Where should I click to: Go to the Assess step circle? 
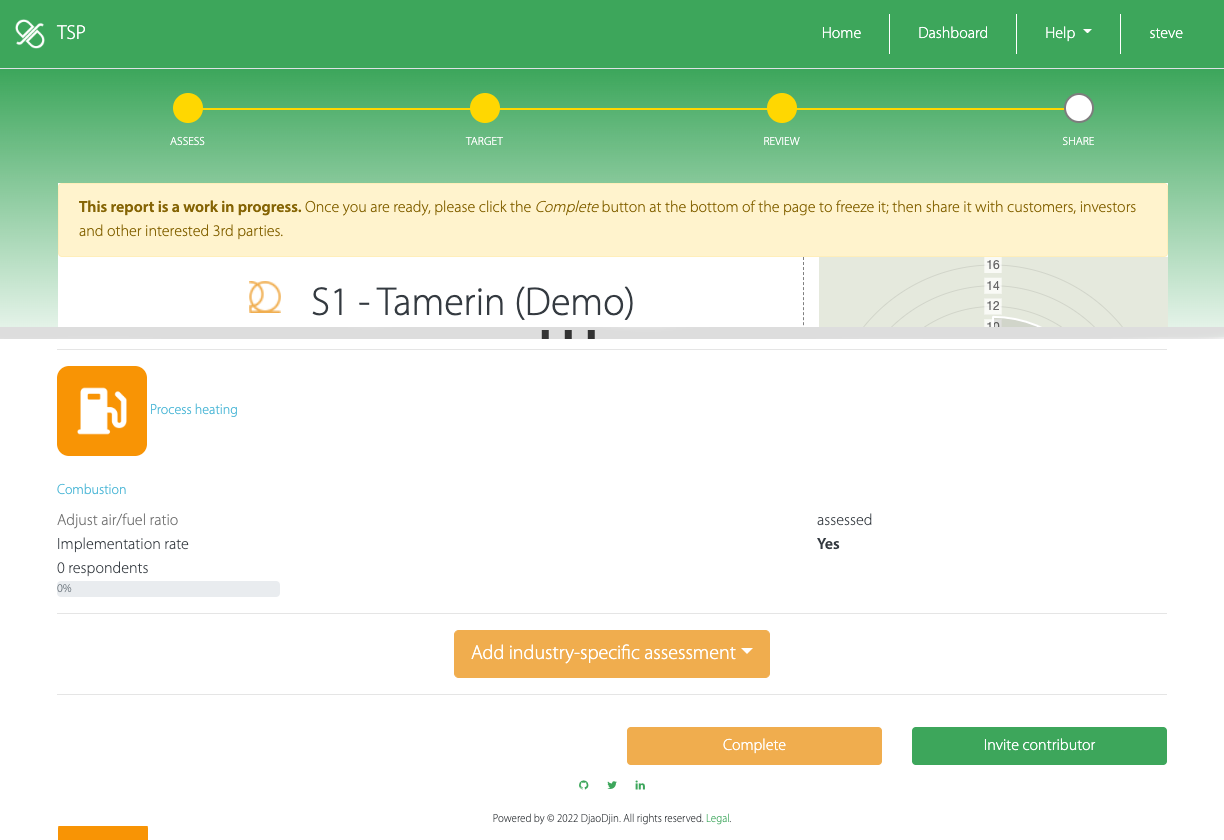187,108
